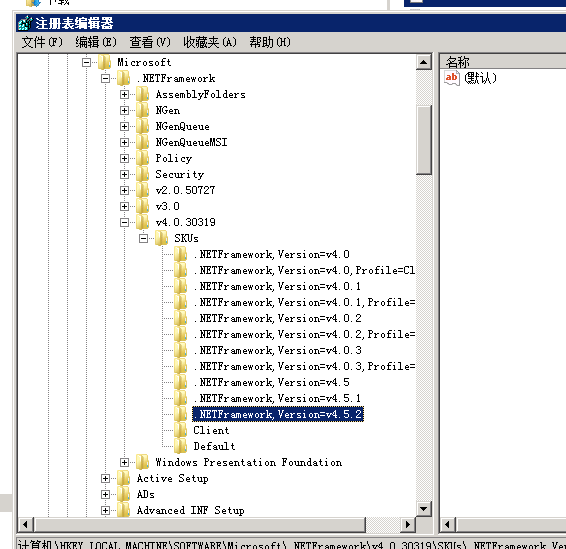This screenshot has height=549, width=566.
Task: Expand the v2.0.50727 node
Action: (x=124, y=190)
